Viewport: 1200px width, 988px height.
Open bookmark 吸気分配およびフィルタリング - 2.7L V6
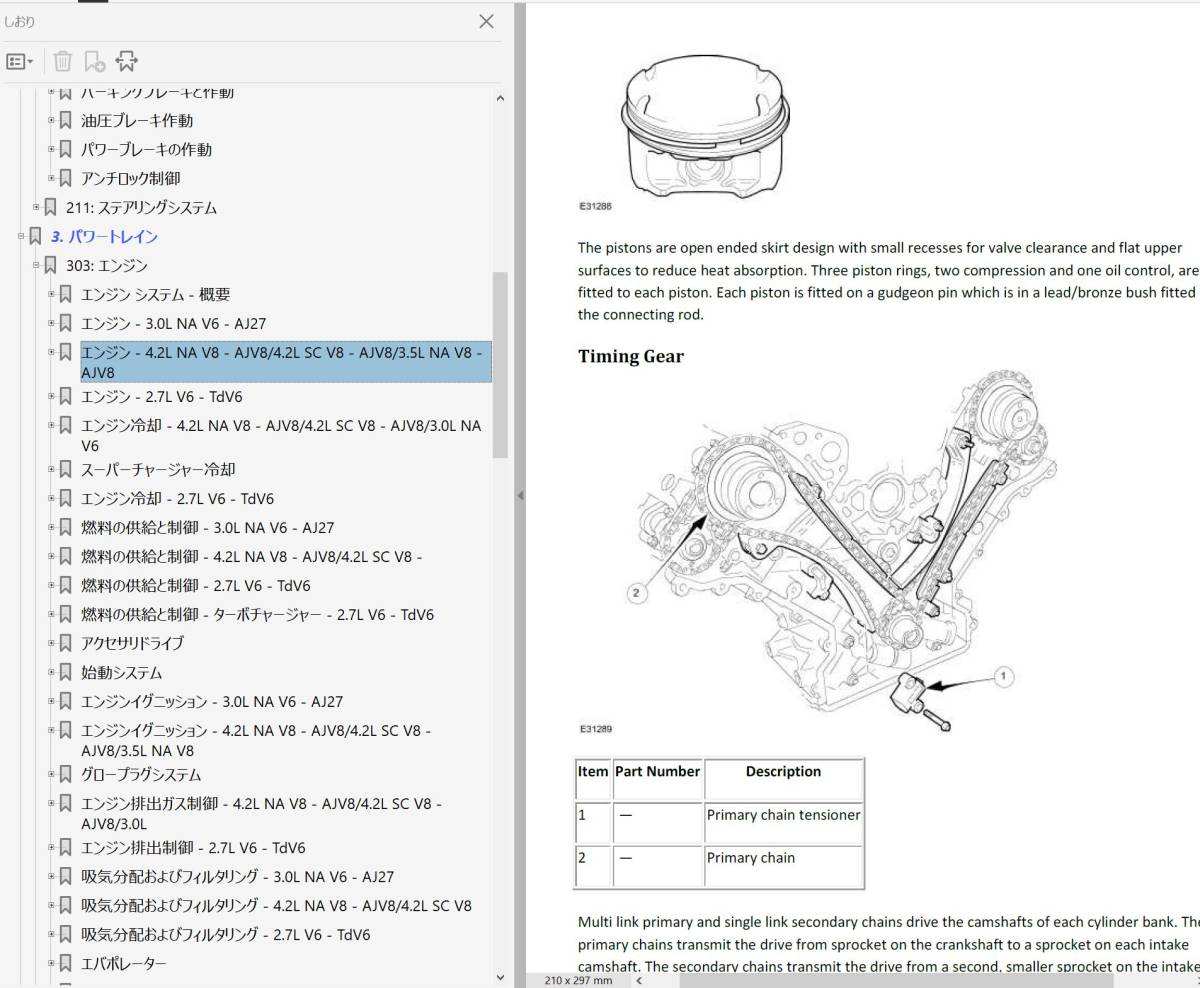[225, 935]
